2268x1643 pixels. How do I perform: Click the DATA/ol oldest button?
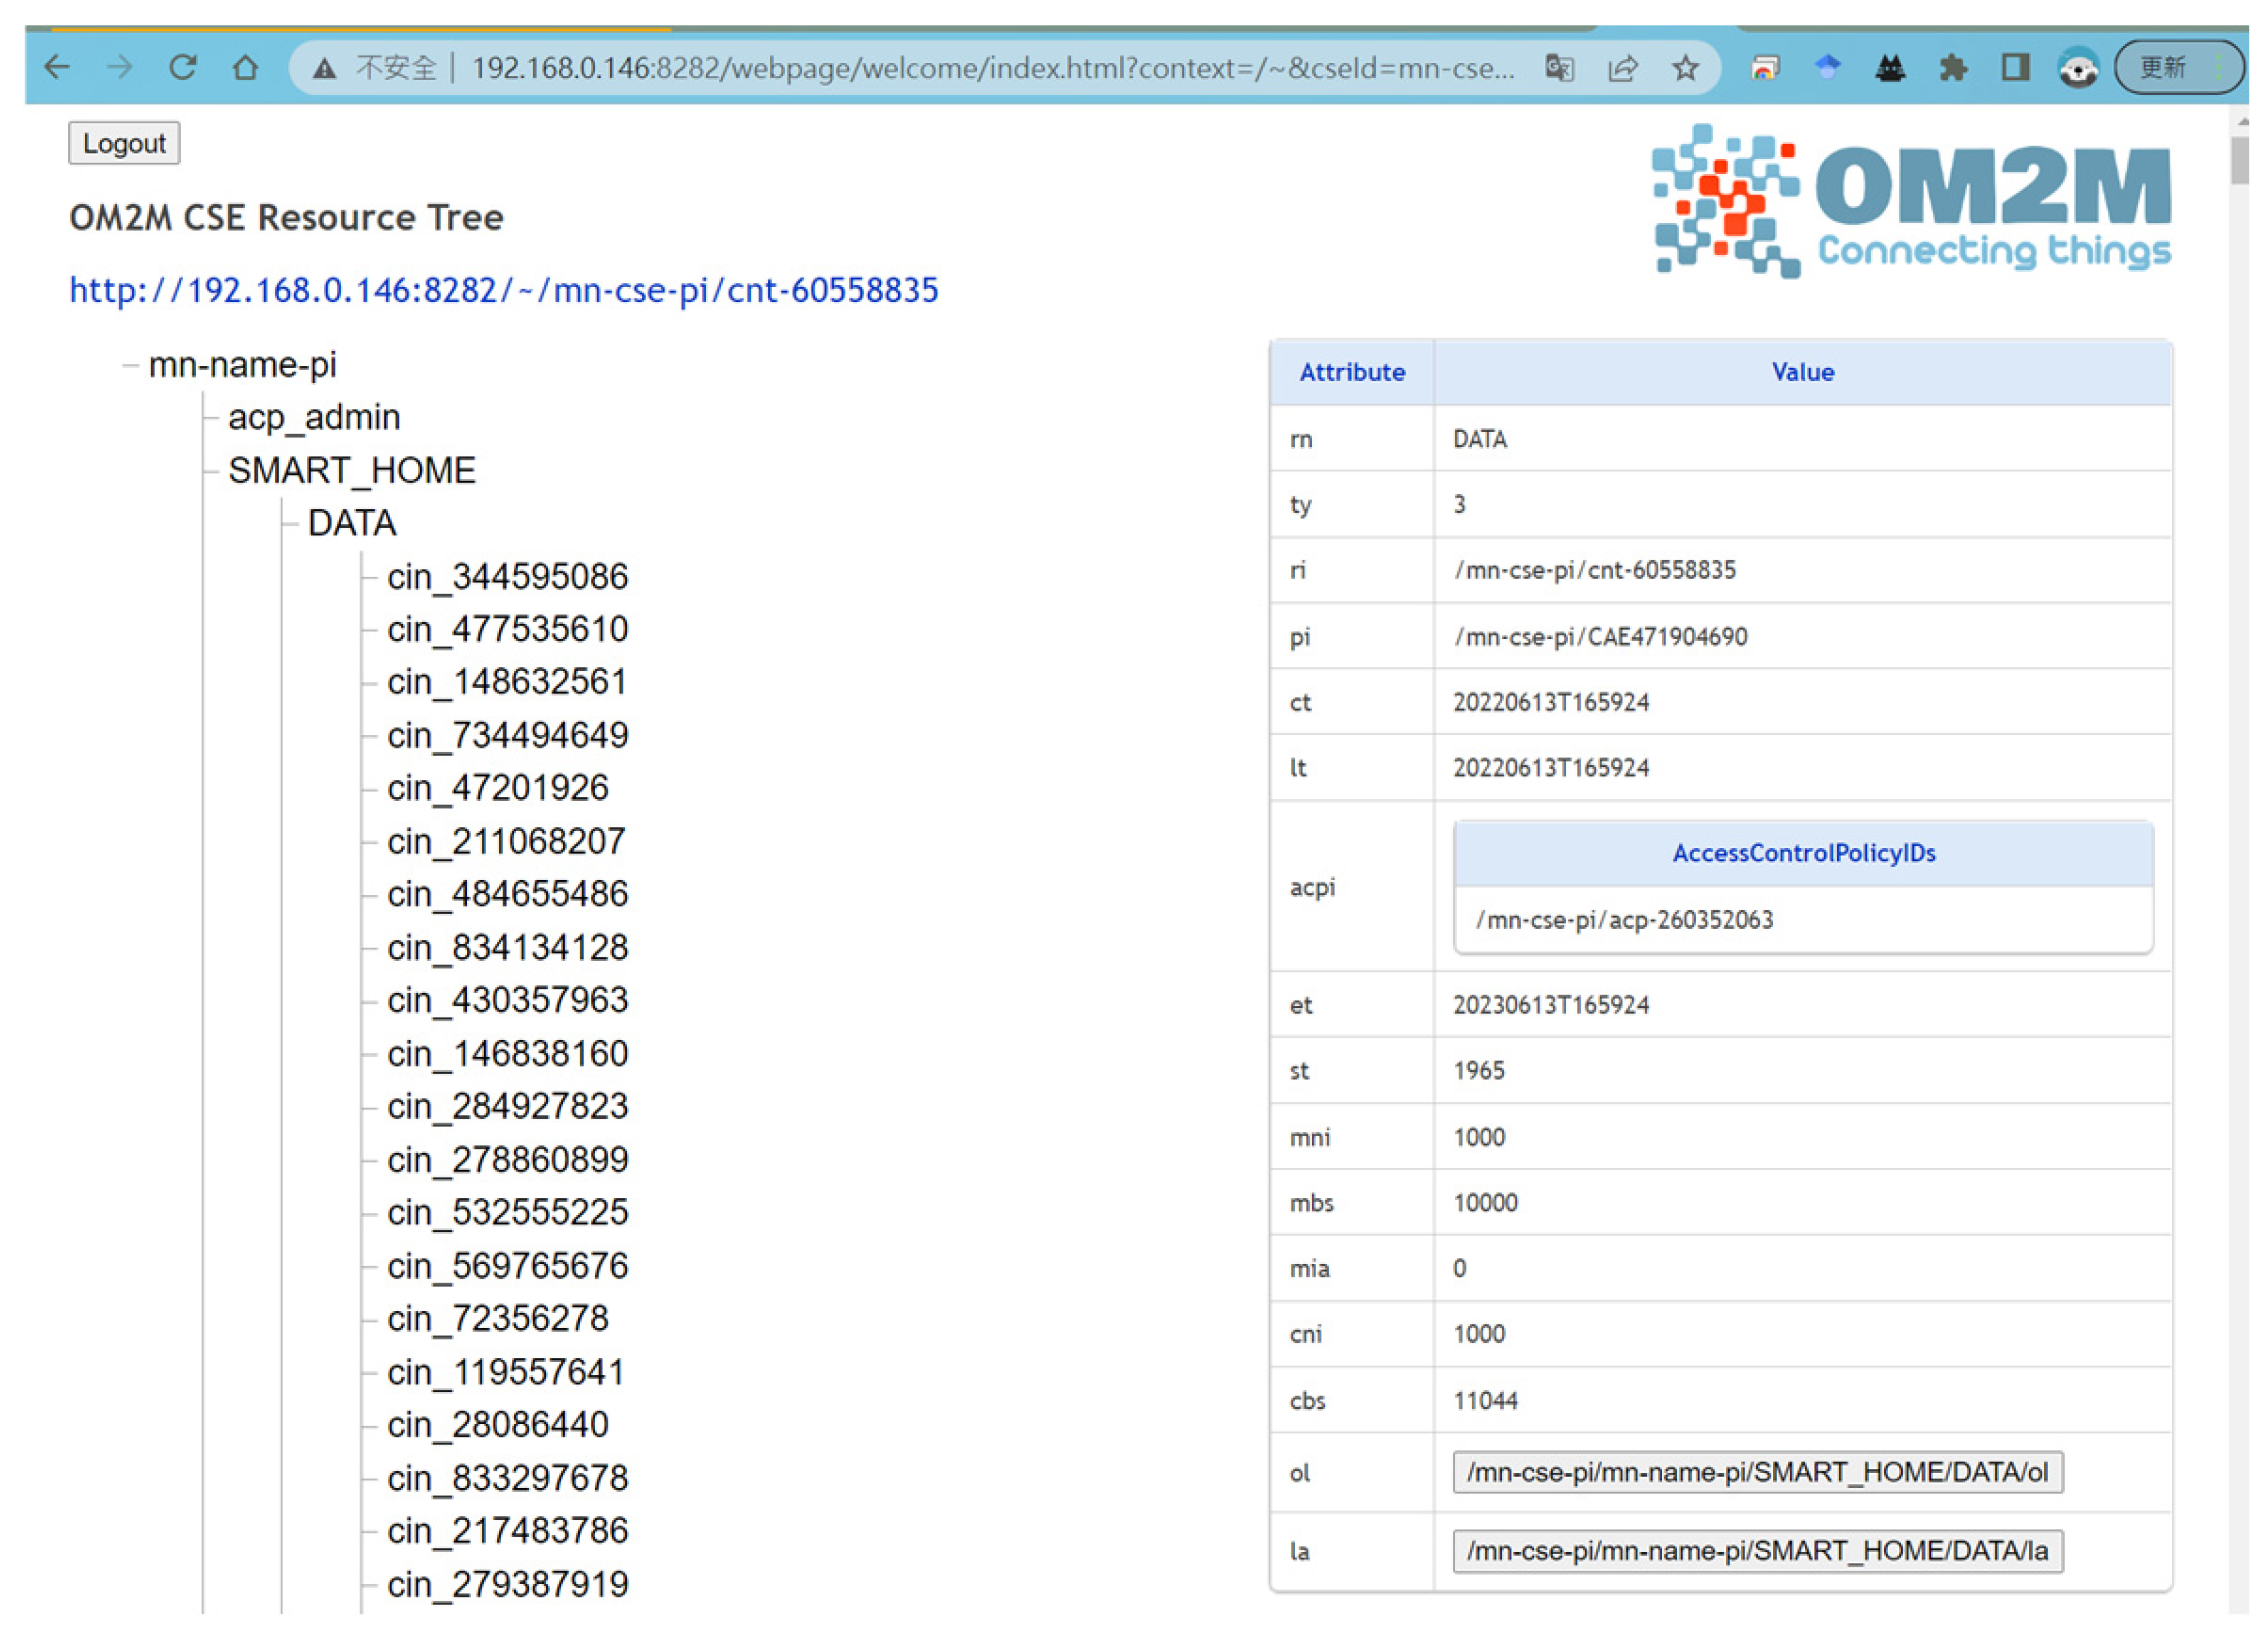click(x=1757, y=1473)
